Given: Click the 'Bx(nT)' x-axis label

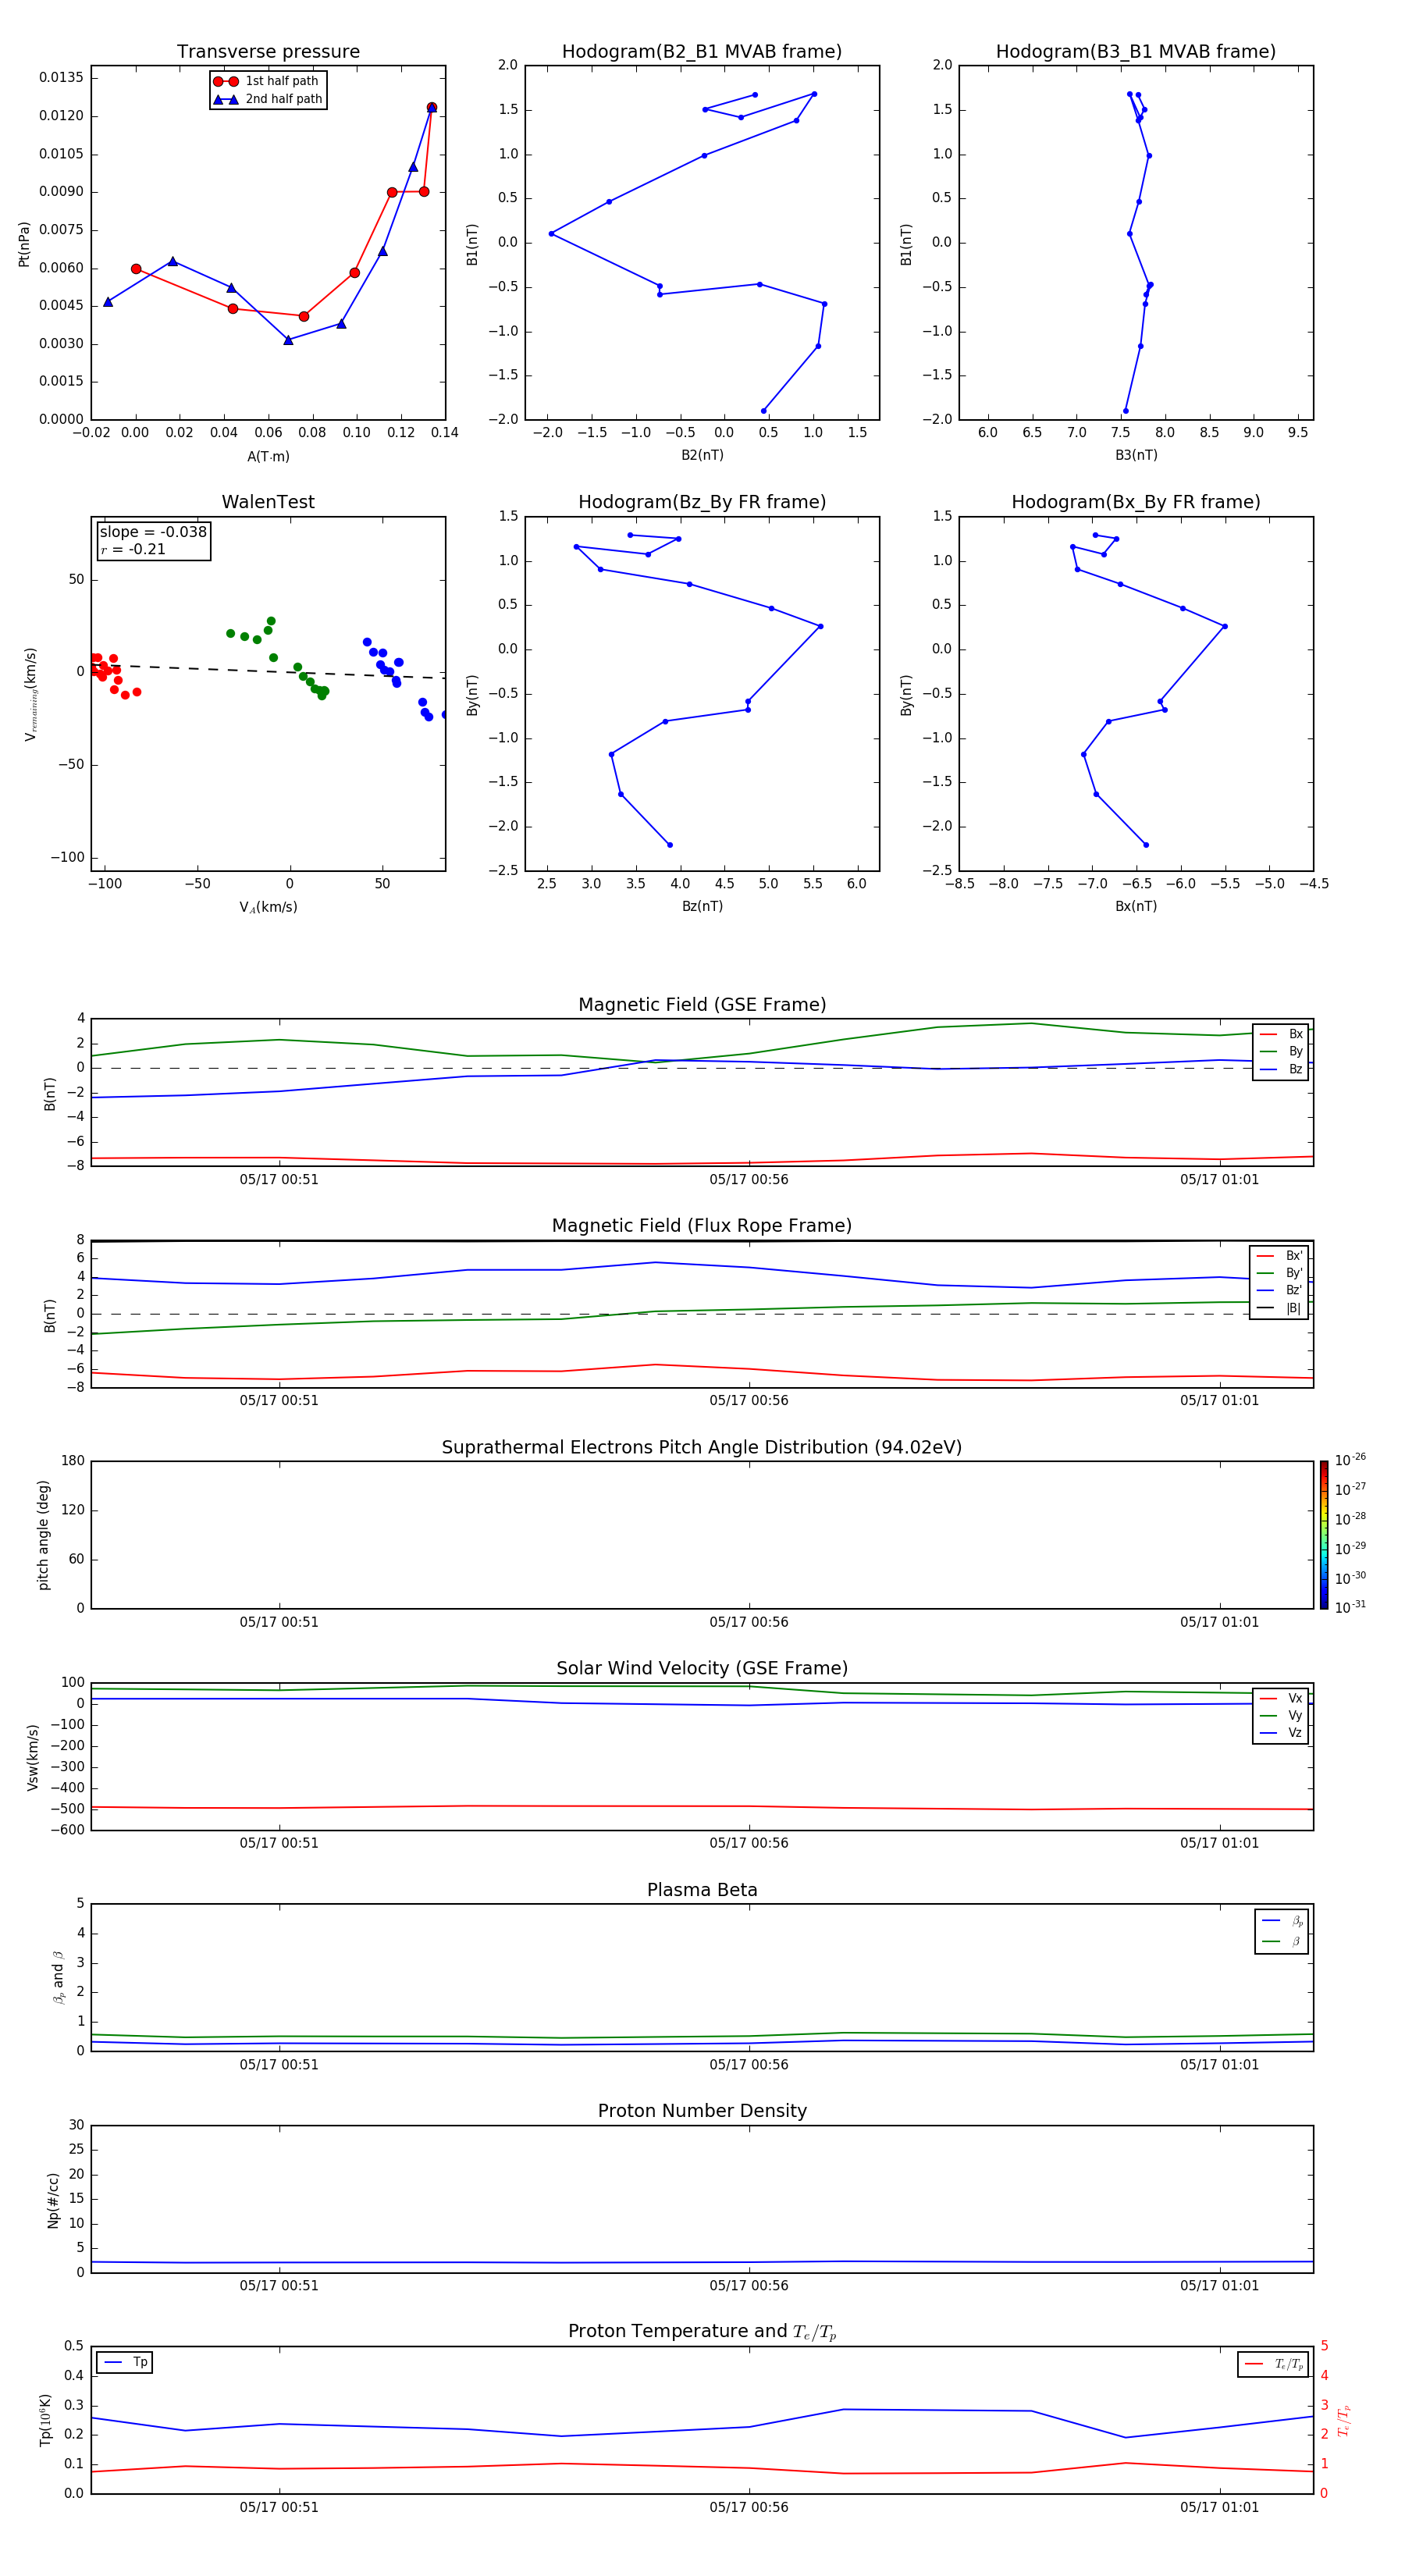Looking at the screenshot, I should coord(1136,906).
